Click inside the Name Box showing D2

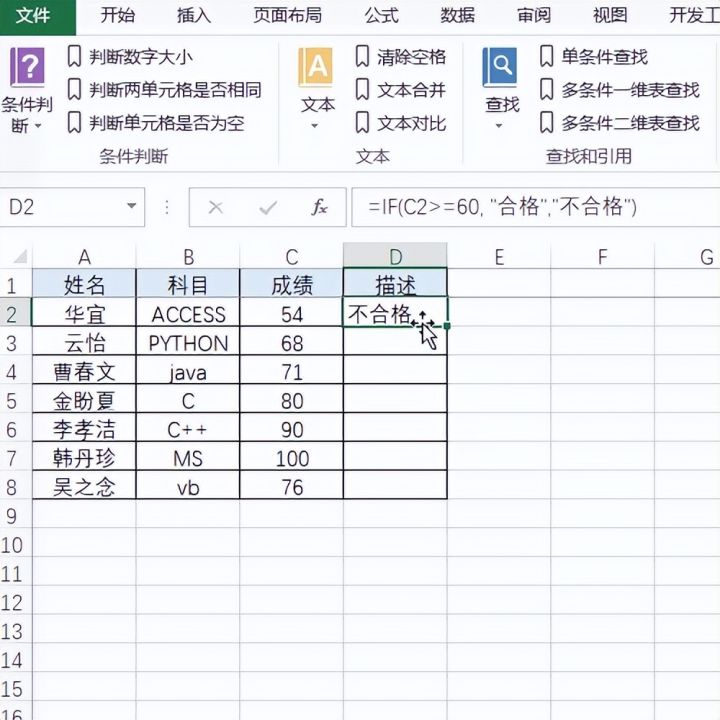(60, 207)
